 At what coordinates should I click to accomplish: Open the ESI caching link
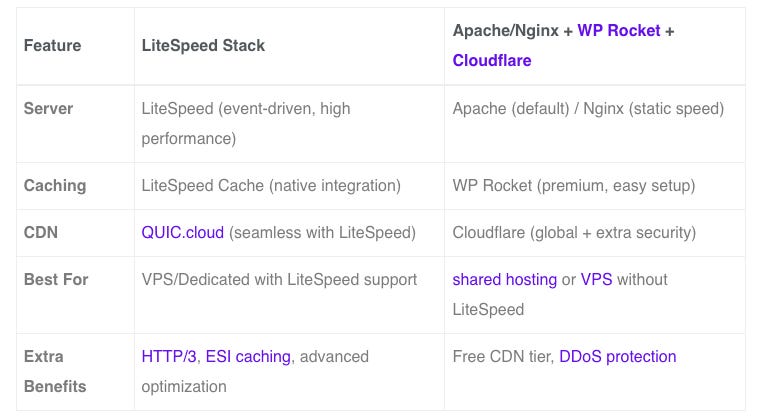coord(248,357)
